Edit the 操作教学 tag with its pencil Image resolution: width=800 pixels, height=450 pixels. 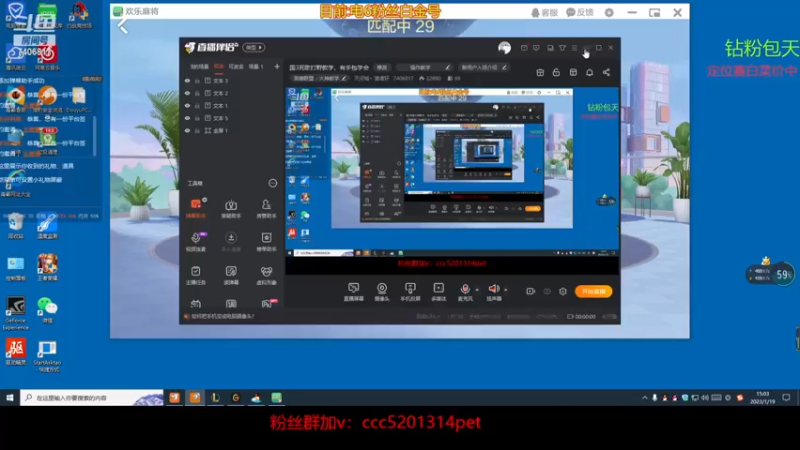[447, 67]
